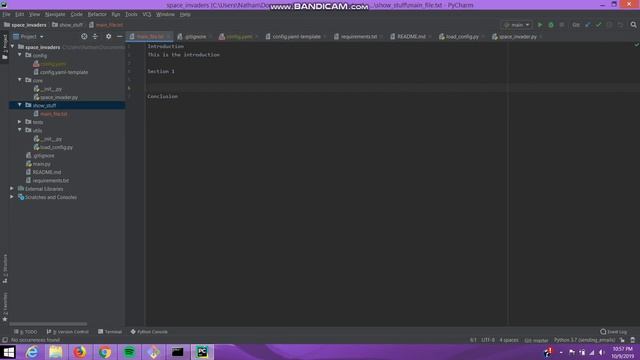The image size is (640, 360).
Task: Click the file inspection checkmark in editor corner
Action: tap(636, 44)
